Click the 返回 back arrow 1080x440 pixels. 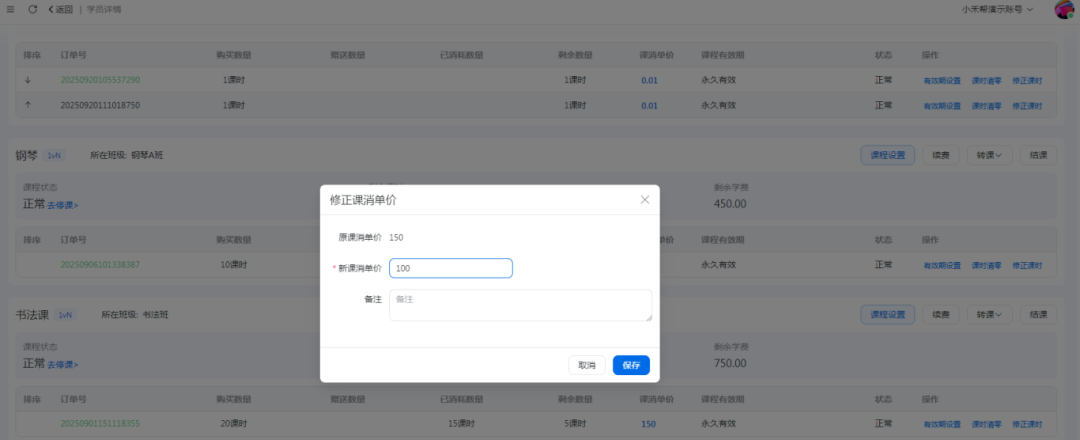(x=60, y=9)
